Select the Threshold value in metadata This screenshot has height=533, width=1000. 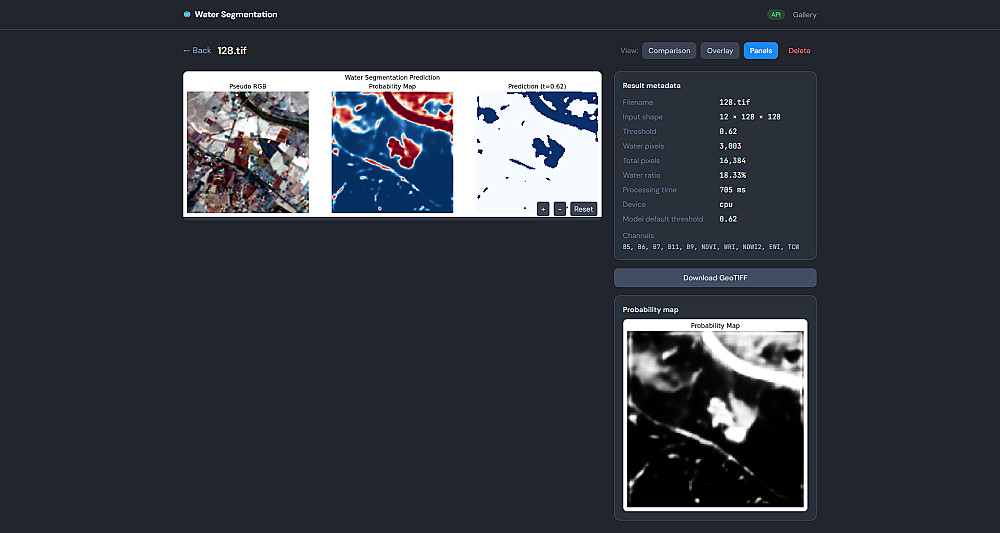point(728,131)
